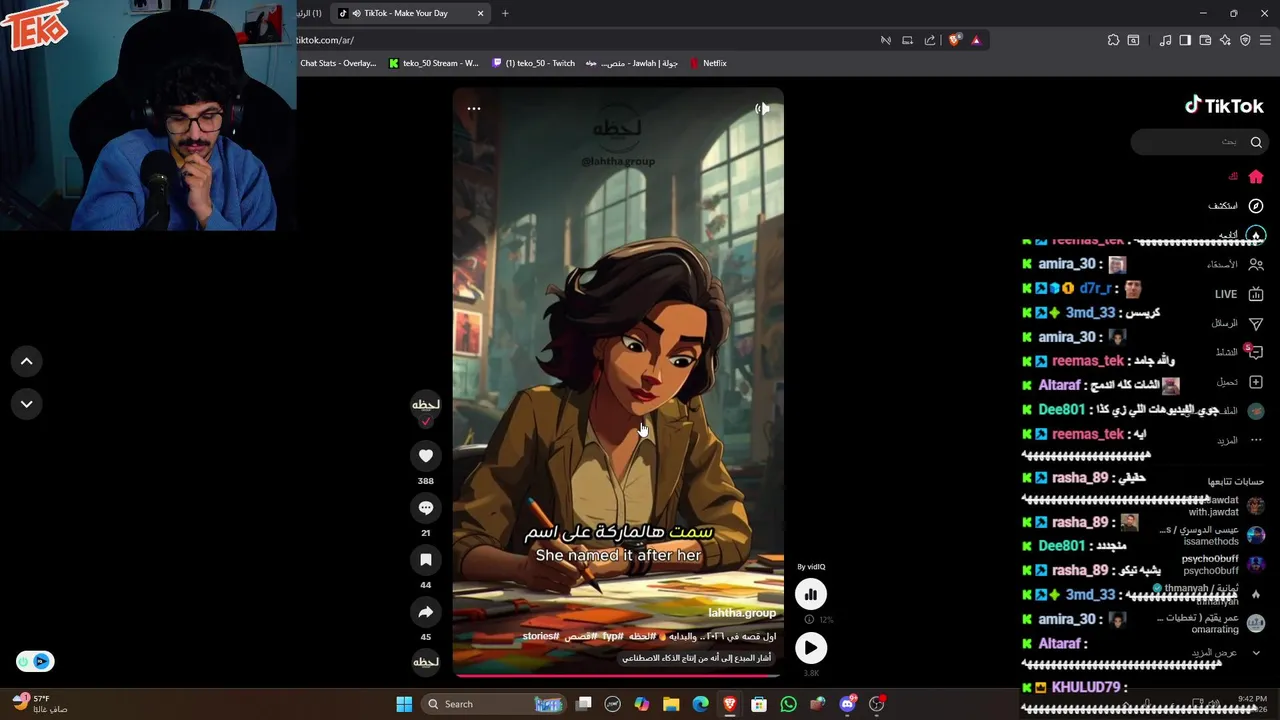1280x720 pixels.
Task: Click the AI-generated content label
Action: click(697, 658)
